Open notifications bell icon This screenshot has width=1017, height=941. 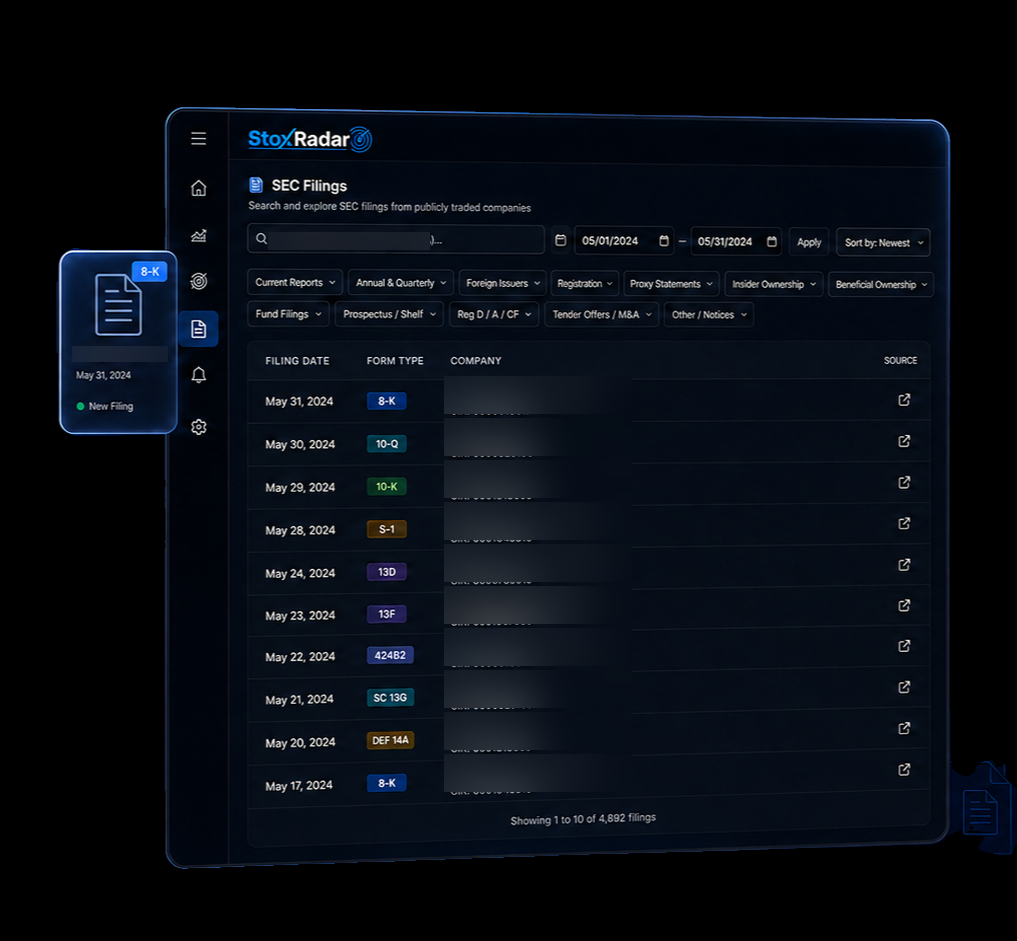click(198, 375)
